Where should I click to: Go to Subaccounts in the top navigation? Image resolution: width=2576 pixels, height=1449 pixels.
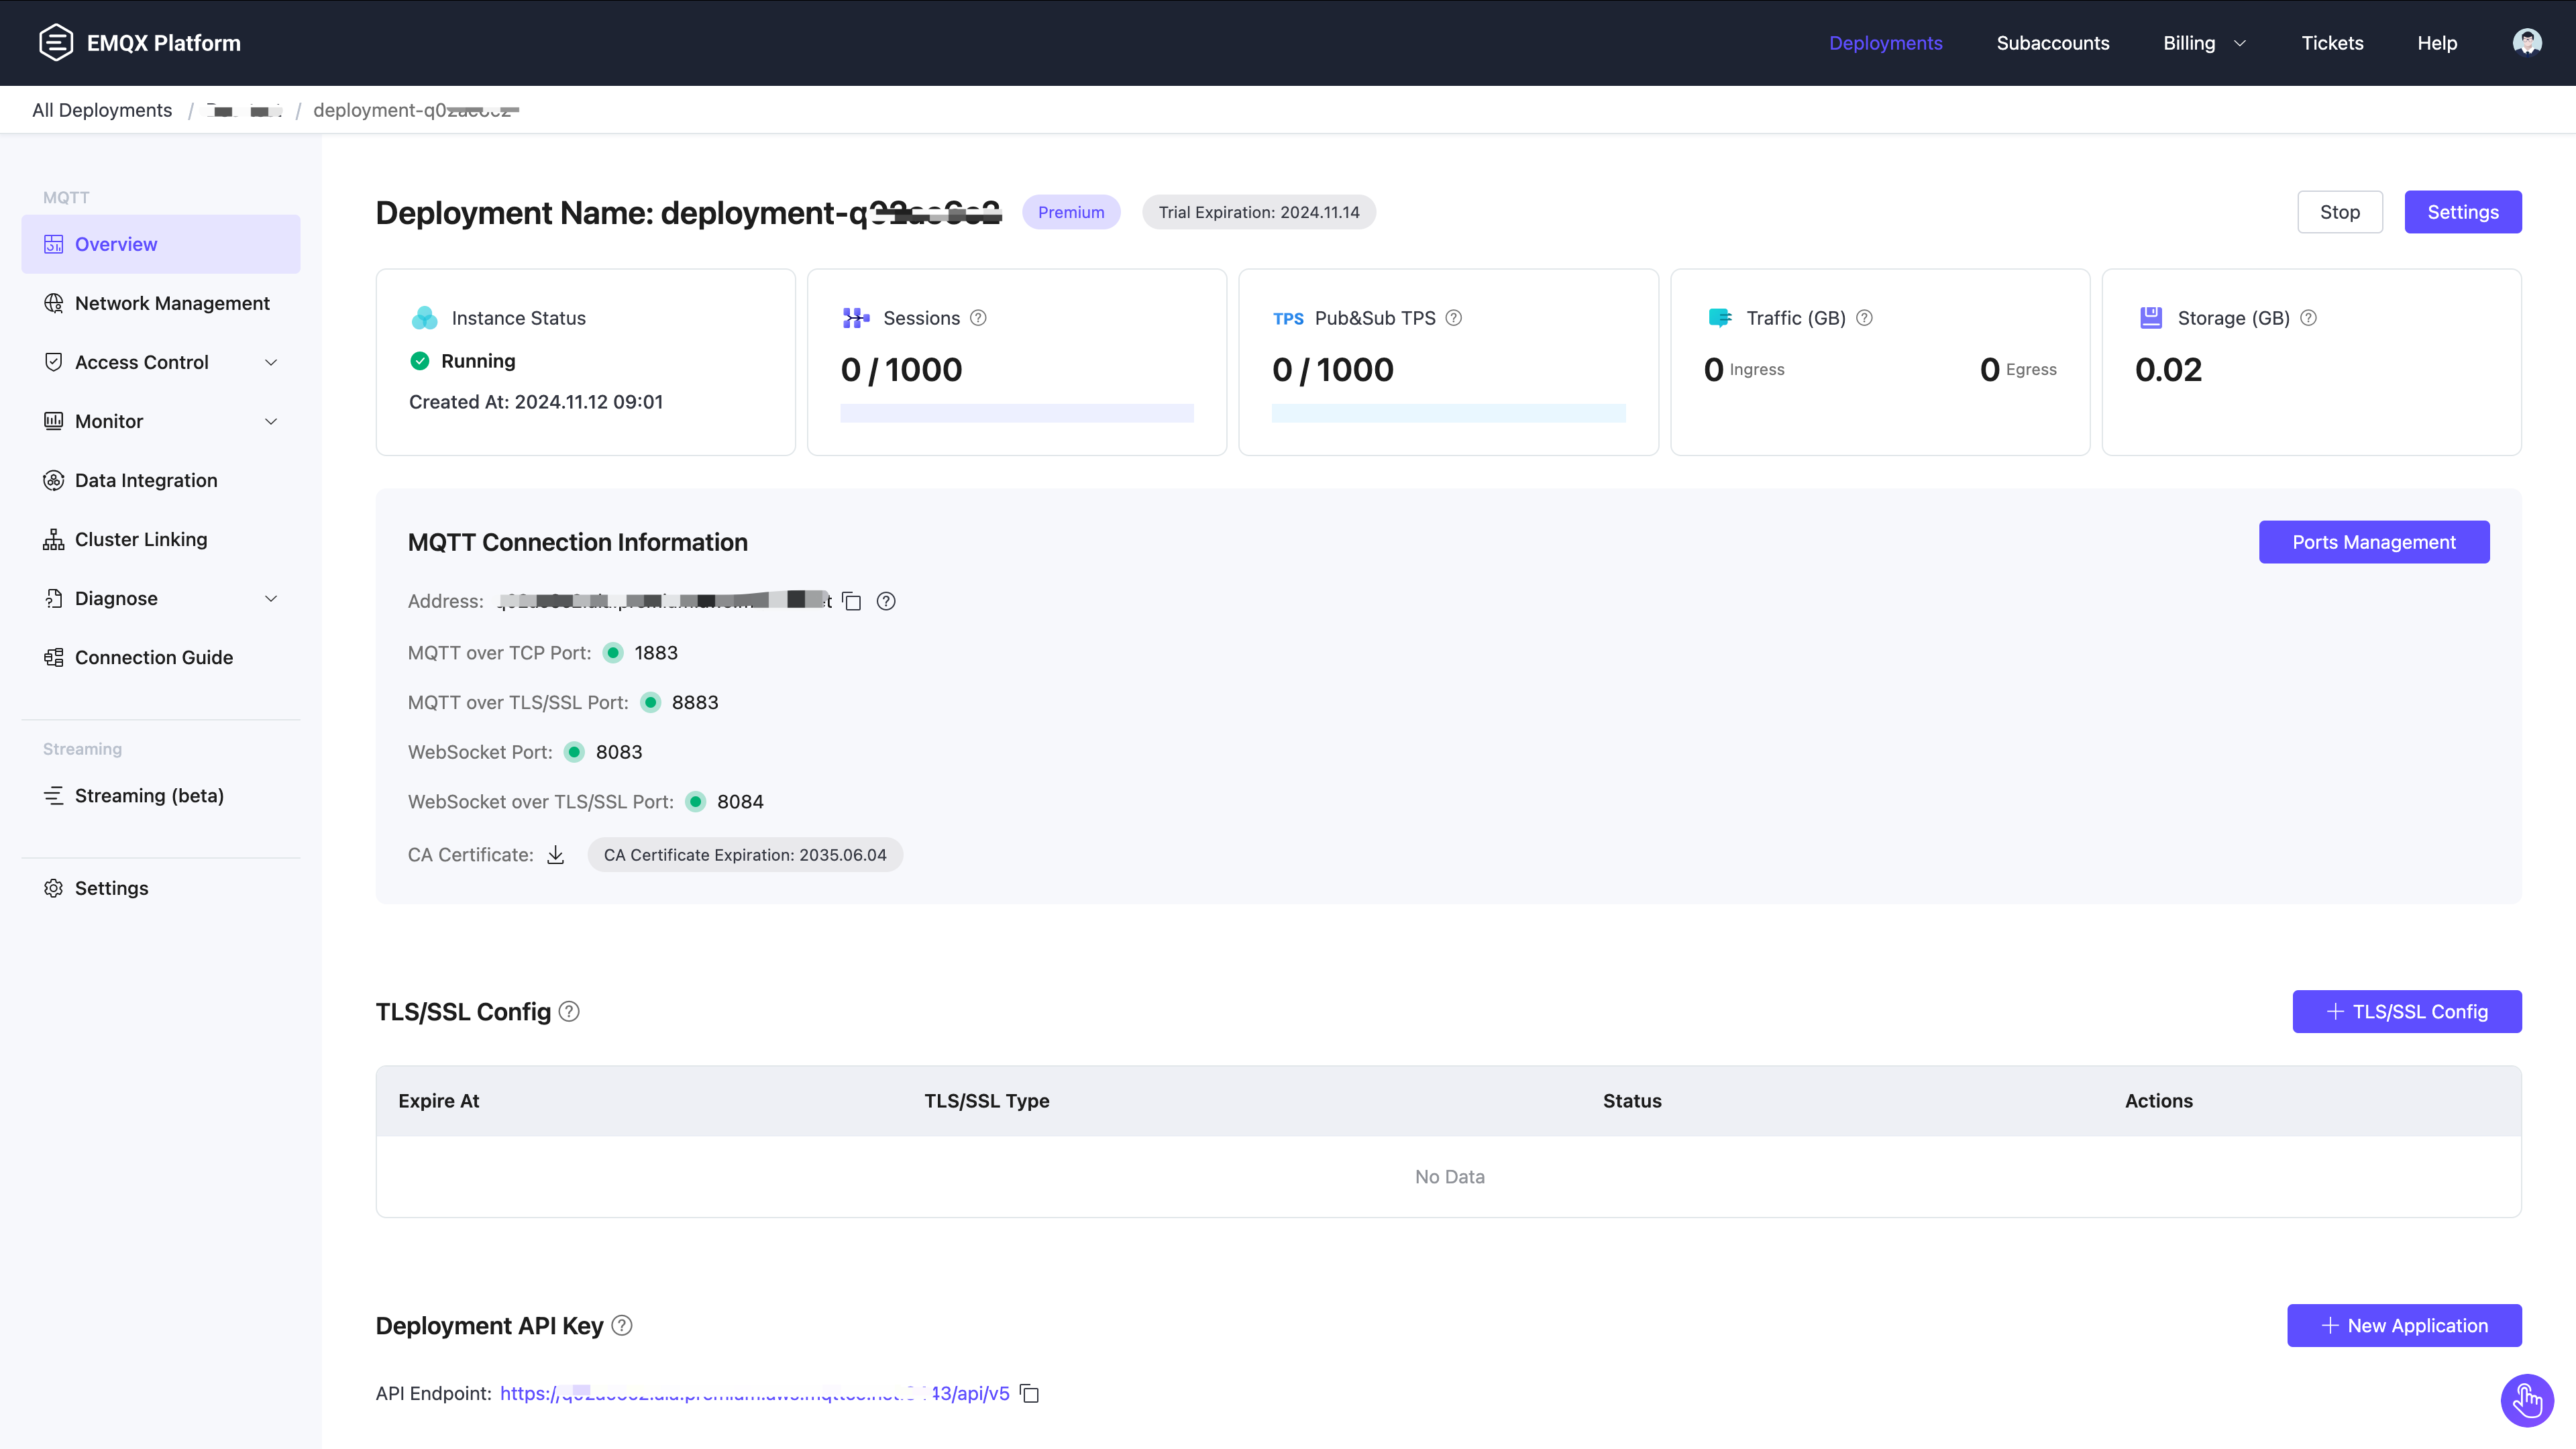coord(2053,43)
